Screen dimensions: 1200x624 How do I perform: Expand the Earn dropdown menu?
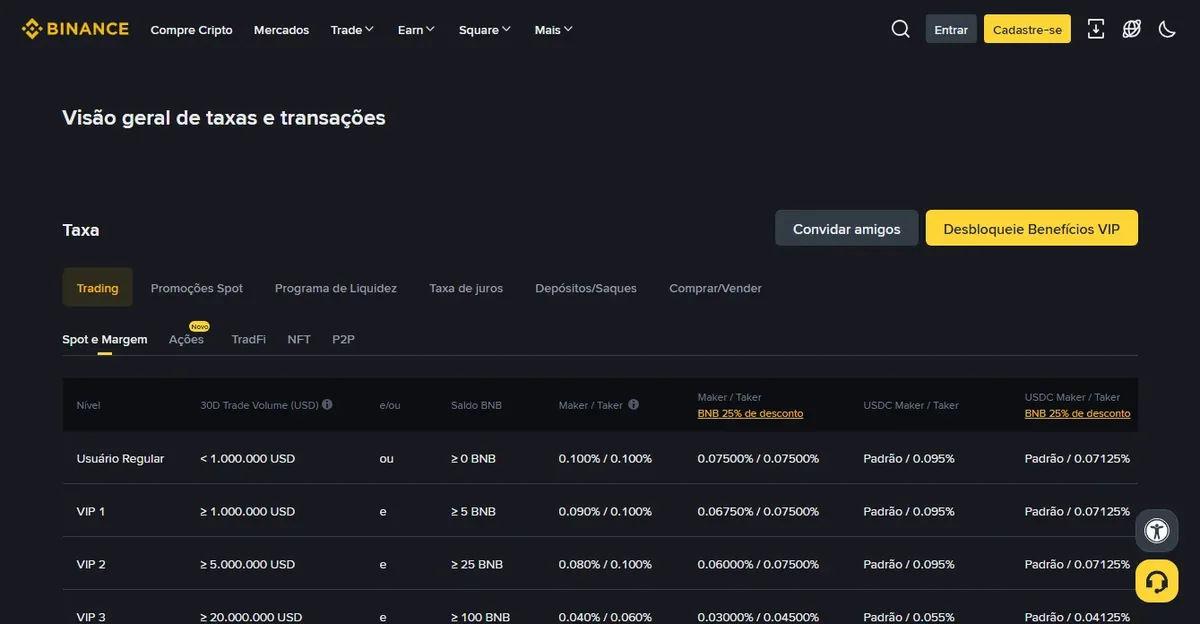(416, 30)
